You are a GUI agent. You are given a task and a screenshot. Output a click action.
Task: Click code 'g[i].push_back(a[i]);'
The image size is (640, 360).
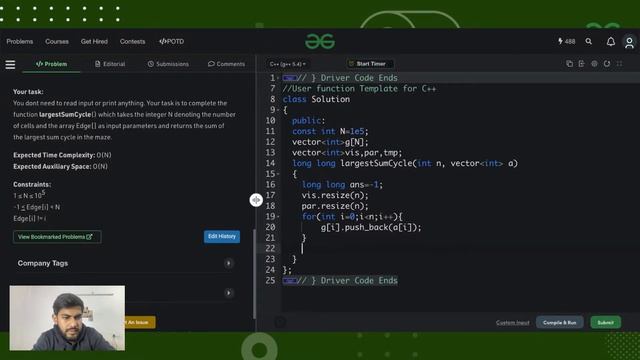(371, 227)
